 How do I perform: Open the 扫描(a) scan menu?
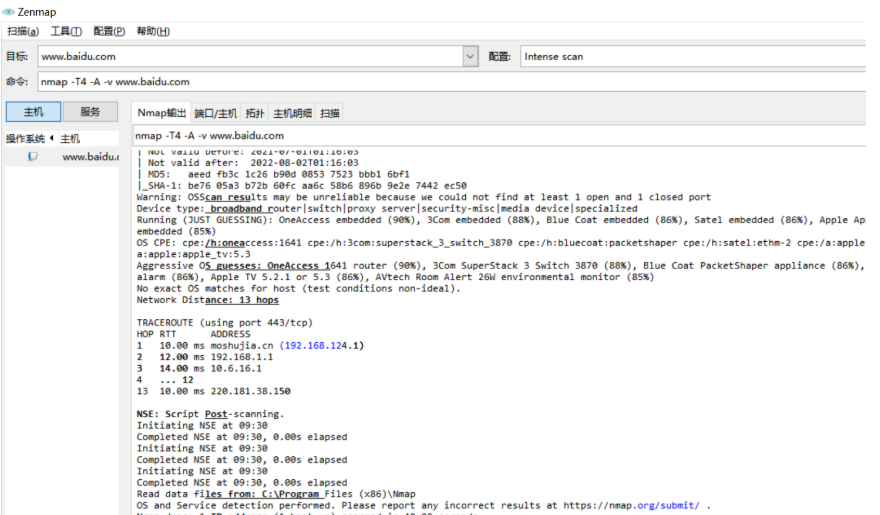[x=23, y=31]
